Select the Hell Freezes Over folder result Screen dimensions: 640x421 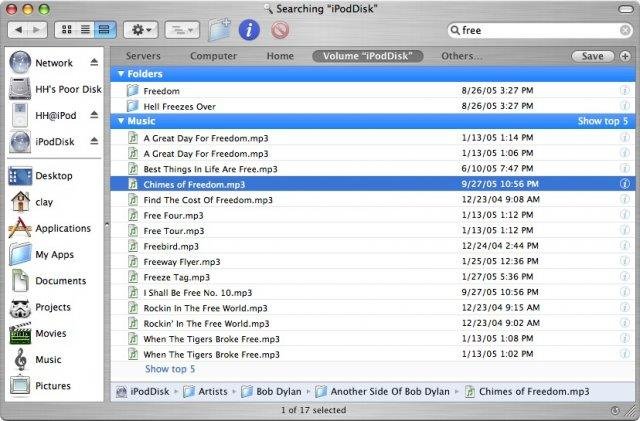coord(373,106)
